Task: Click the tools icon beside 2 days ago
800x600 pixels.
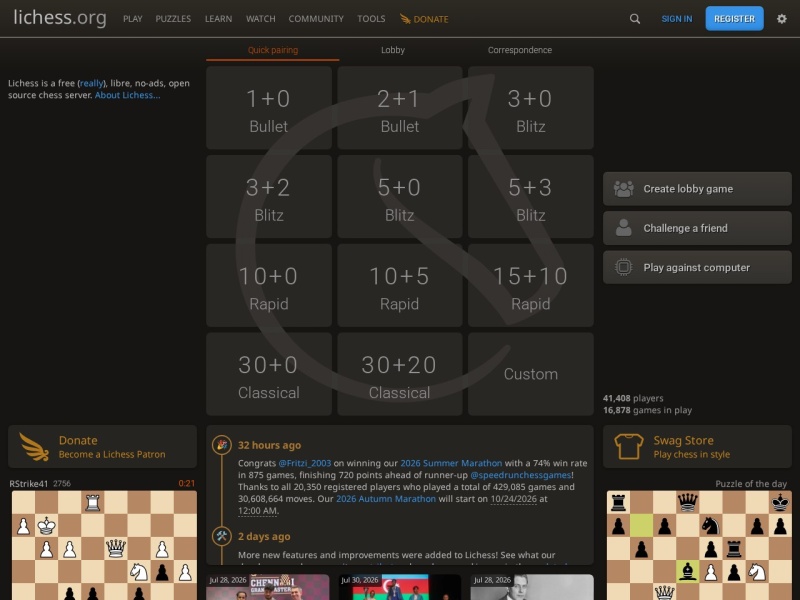Action: [x=221, y=536]
